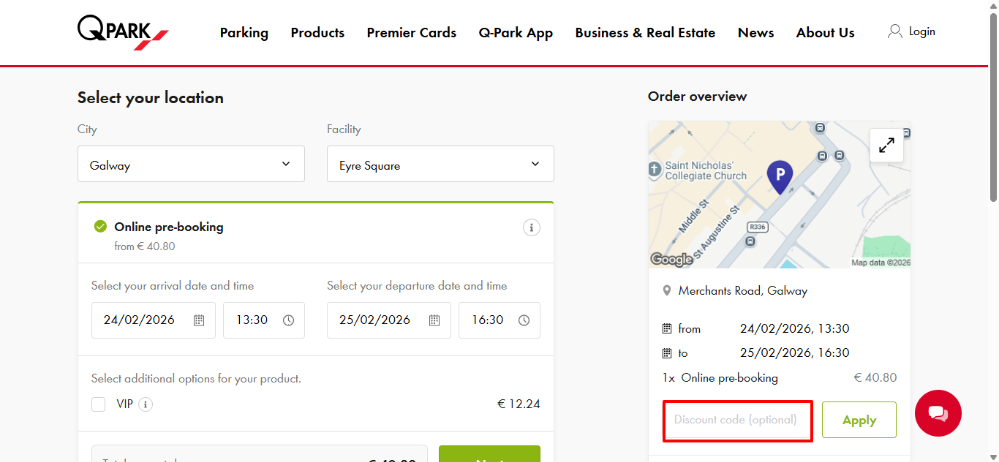Open the About Us menu
Screen dimensions: 999x462
point(825,32)
